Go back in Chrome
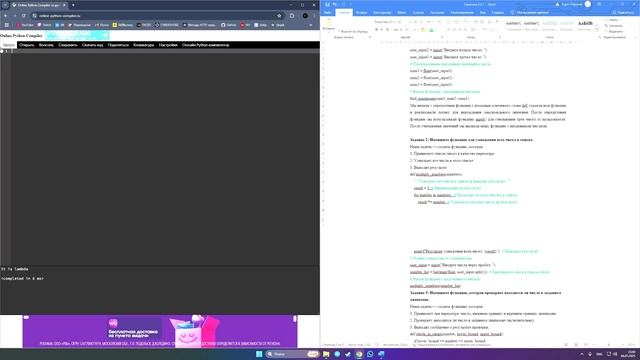640x360 pixels. click(6, 16)
